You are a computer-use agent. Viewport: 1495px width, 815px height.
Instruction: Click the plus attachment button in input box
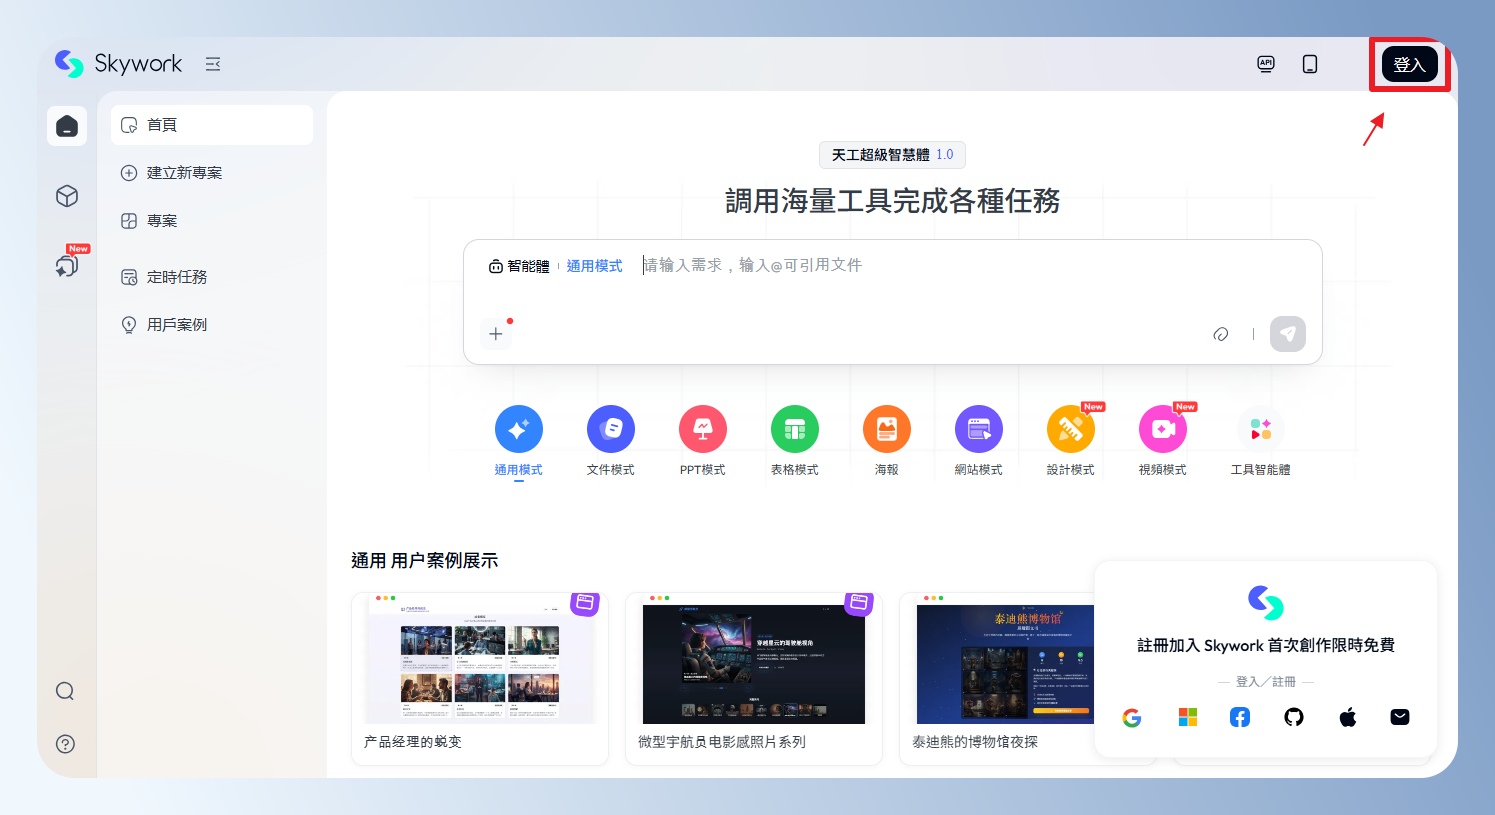(496, 334)
